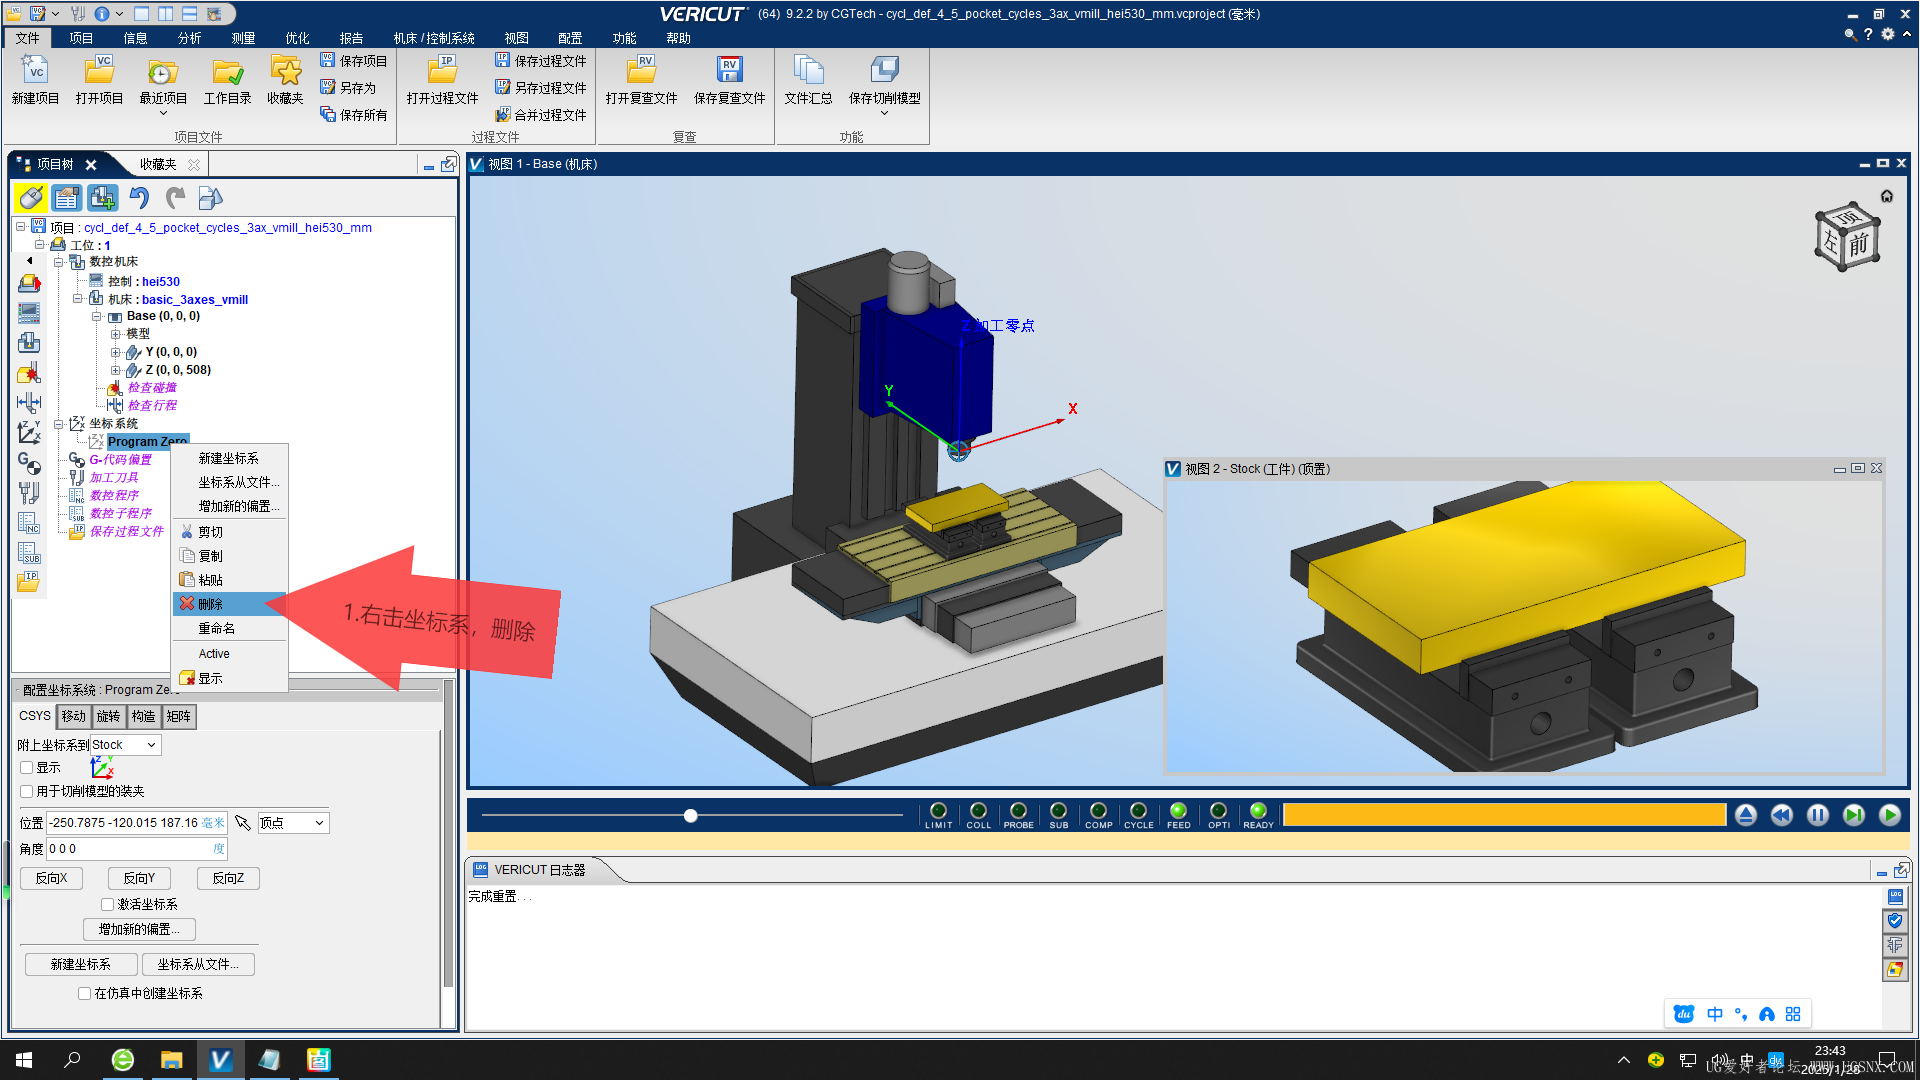
Task: Enable 用于切削模型的装夹 checkbox
Action: pos(27,791)
